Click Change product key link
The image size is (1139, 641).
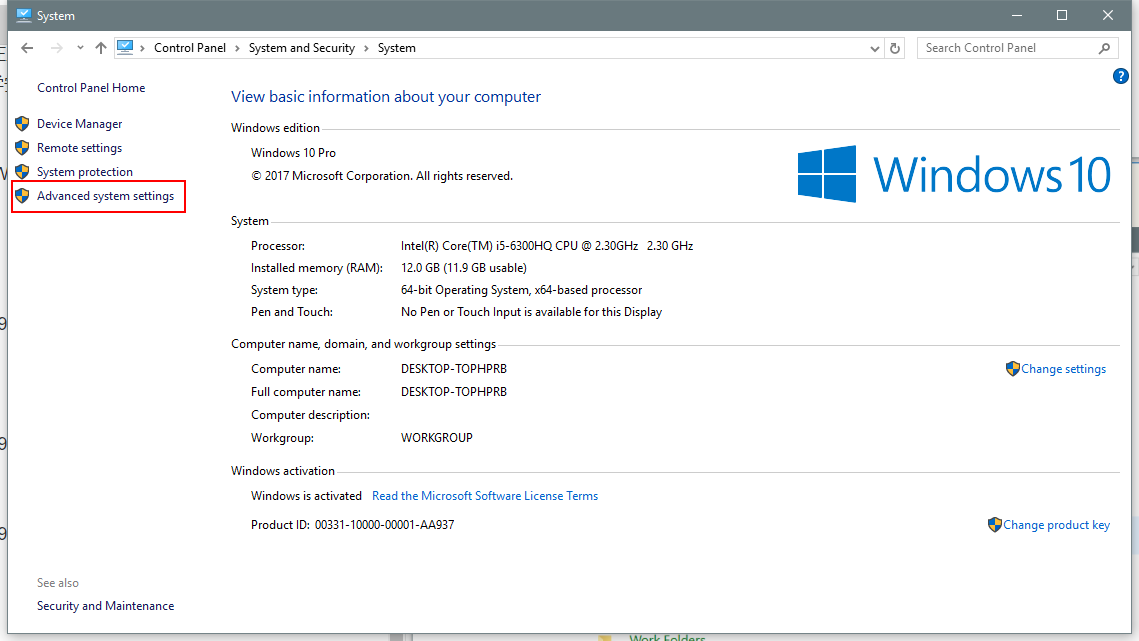tap(1056, 525)
